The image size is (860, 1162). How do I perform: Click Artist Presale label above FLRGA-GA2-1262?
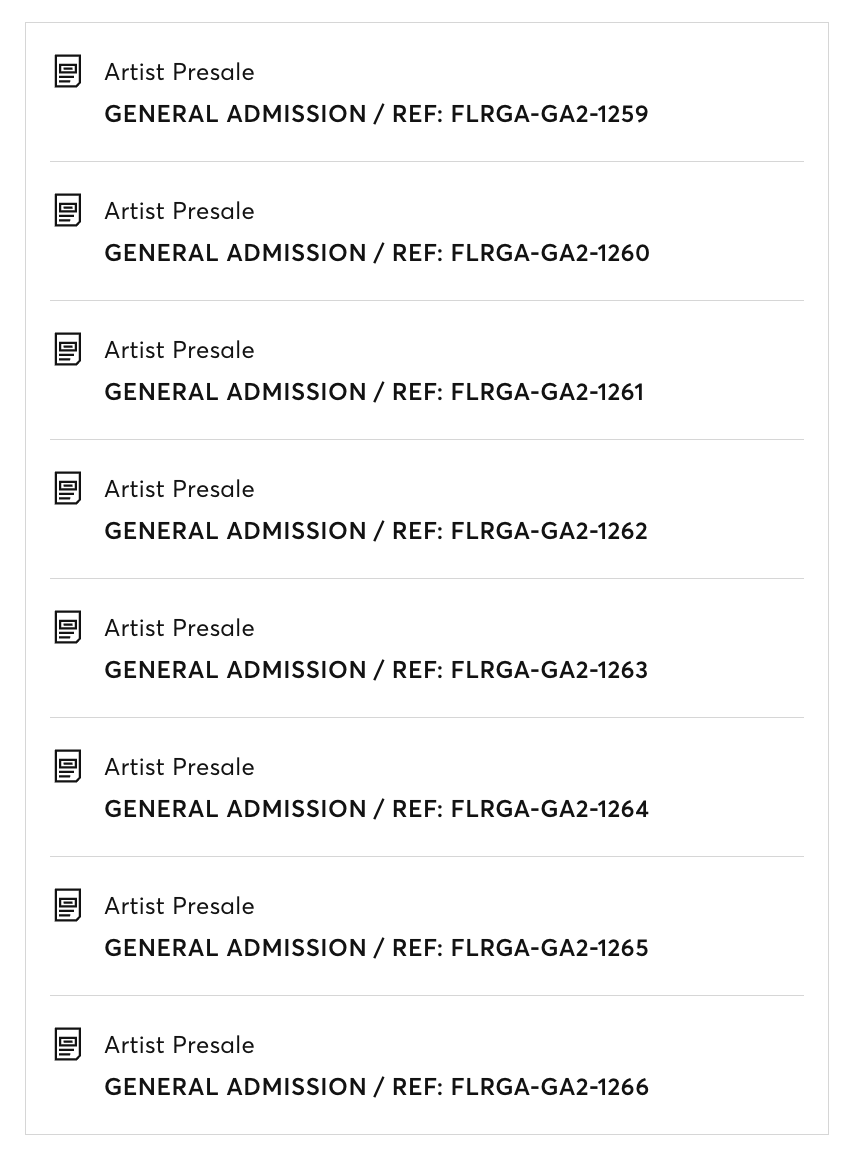(179, 489)
